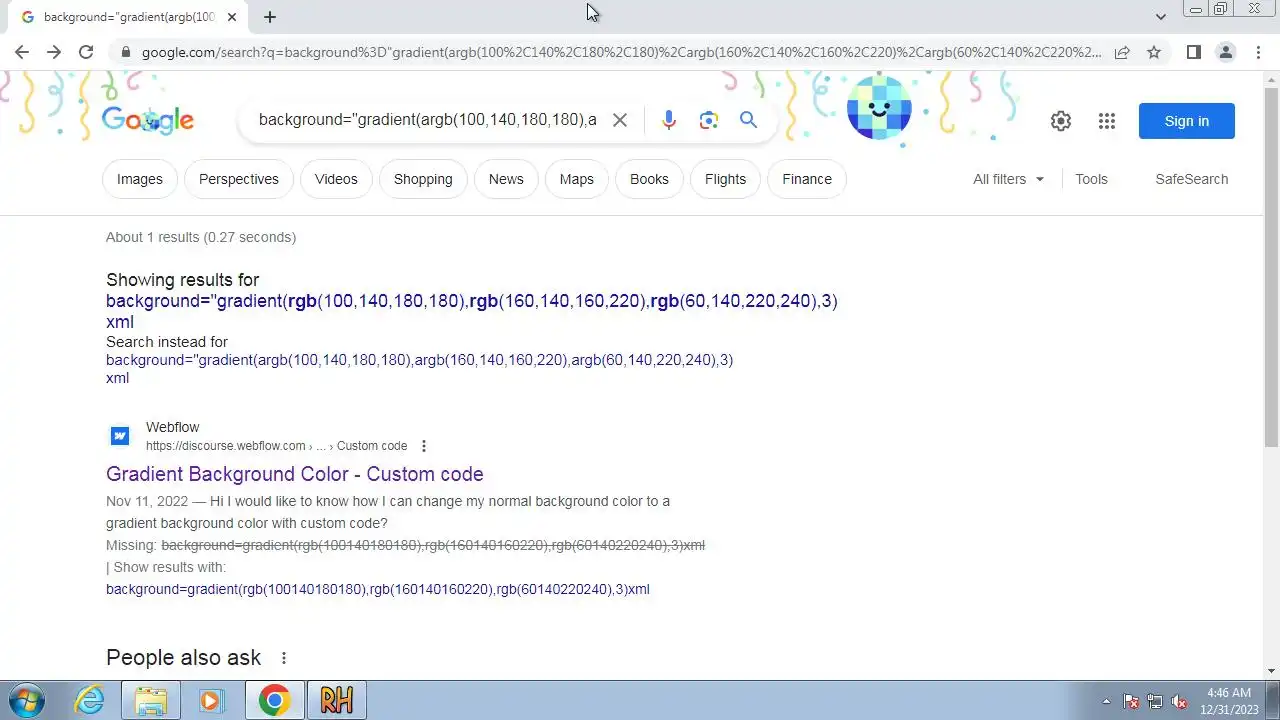This screenshot has height=720, width=1280.
Task: Close the Google search results tab
Action: 232,17
